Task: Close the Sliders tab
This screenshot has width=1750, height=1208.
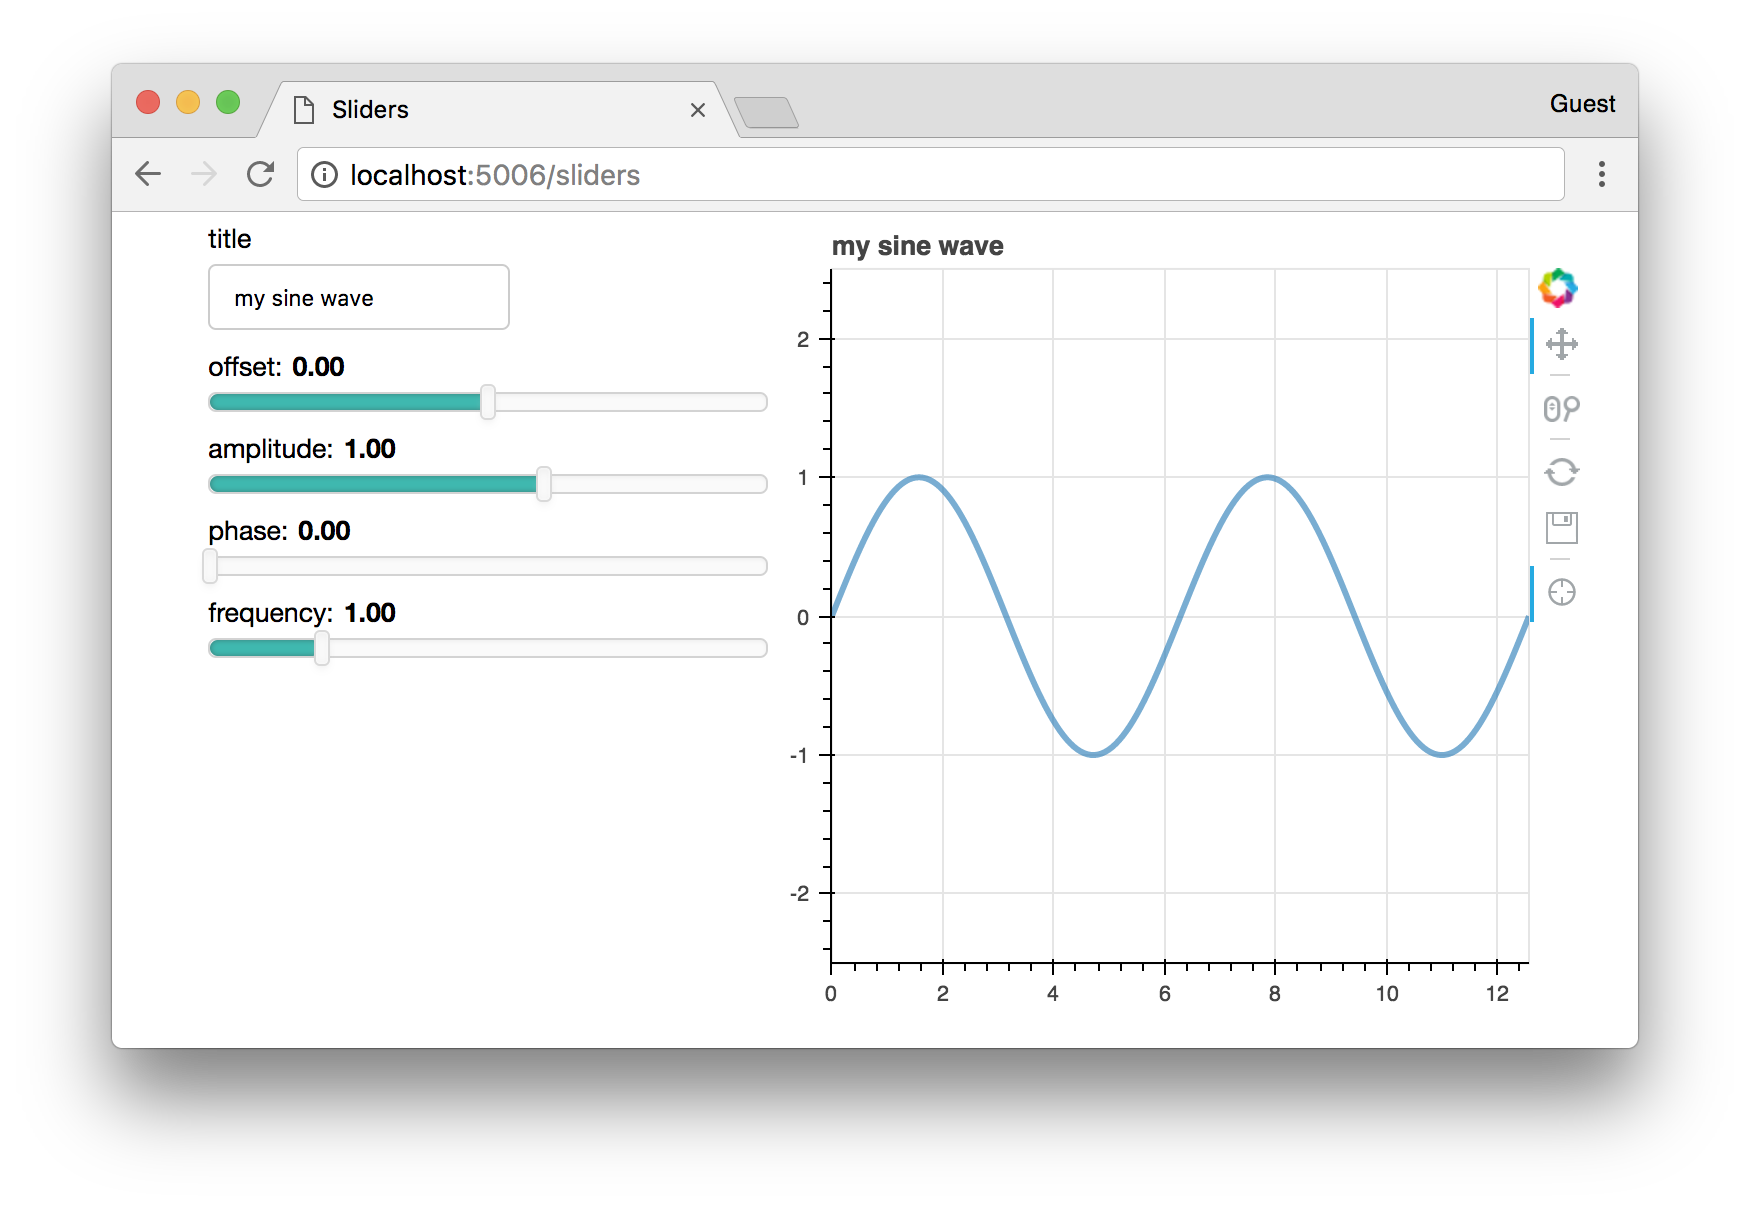Action: pyautogui.click(x=698, y=110)
